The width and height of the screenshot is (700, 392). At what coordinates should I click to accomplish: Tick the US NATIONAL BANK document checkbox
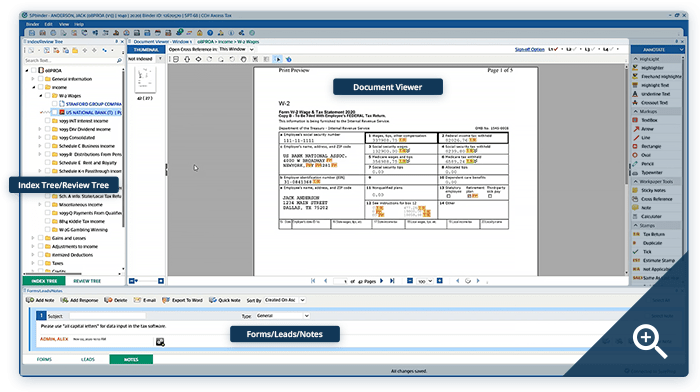coord(54,113)
